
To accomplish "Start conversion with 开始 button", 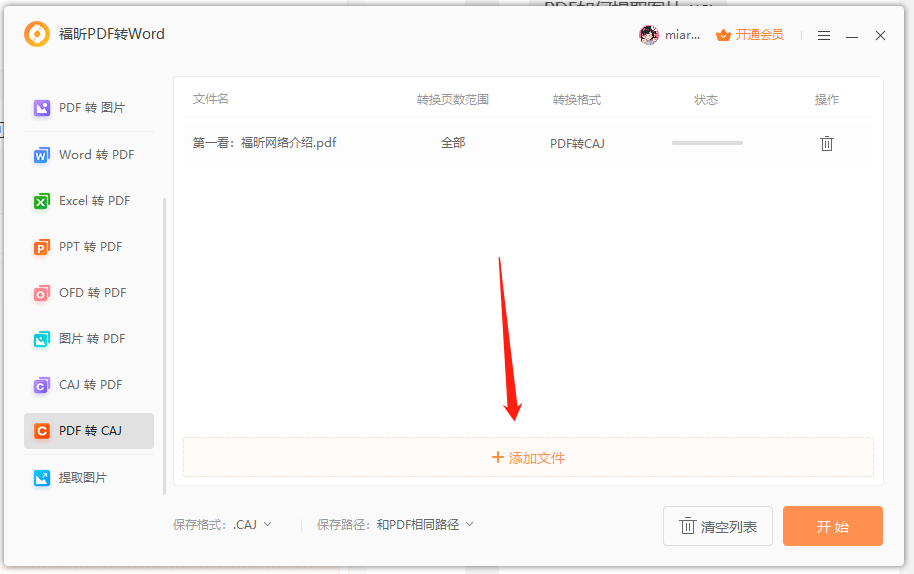I will [x=832, y=526].
